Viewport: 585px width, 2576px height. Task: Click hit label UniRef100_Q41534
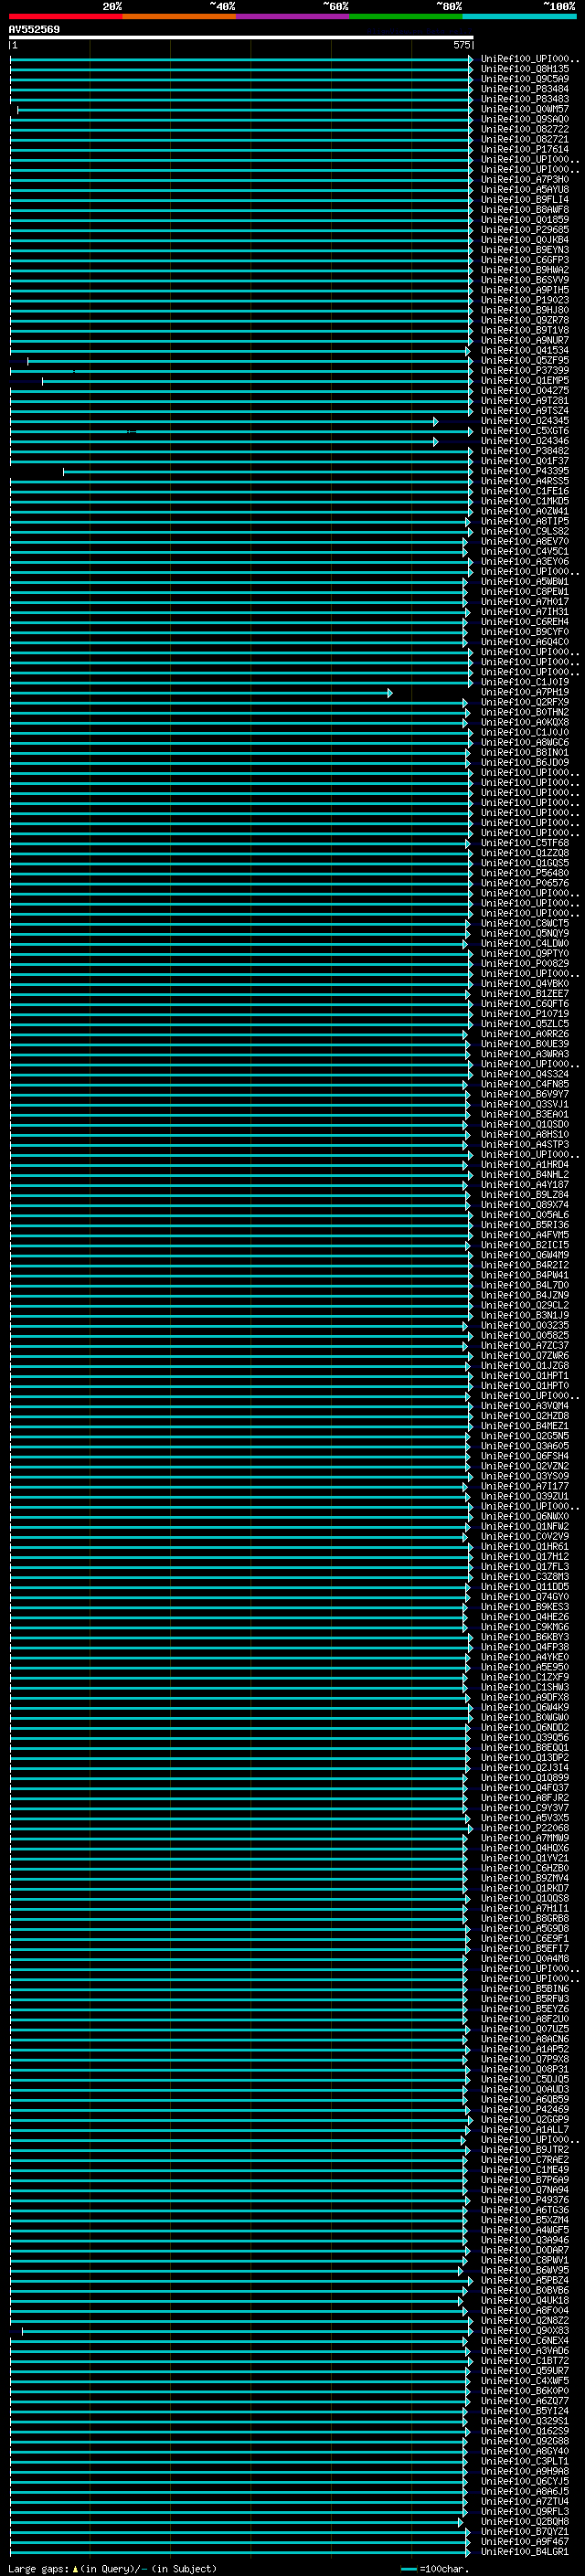pos(525,351)
